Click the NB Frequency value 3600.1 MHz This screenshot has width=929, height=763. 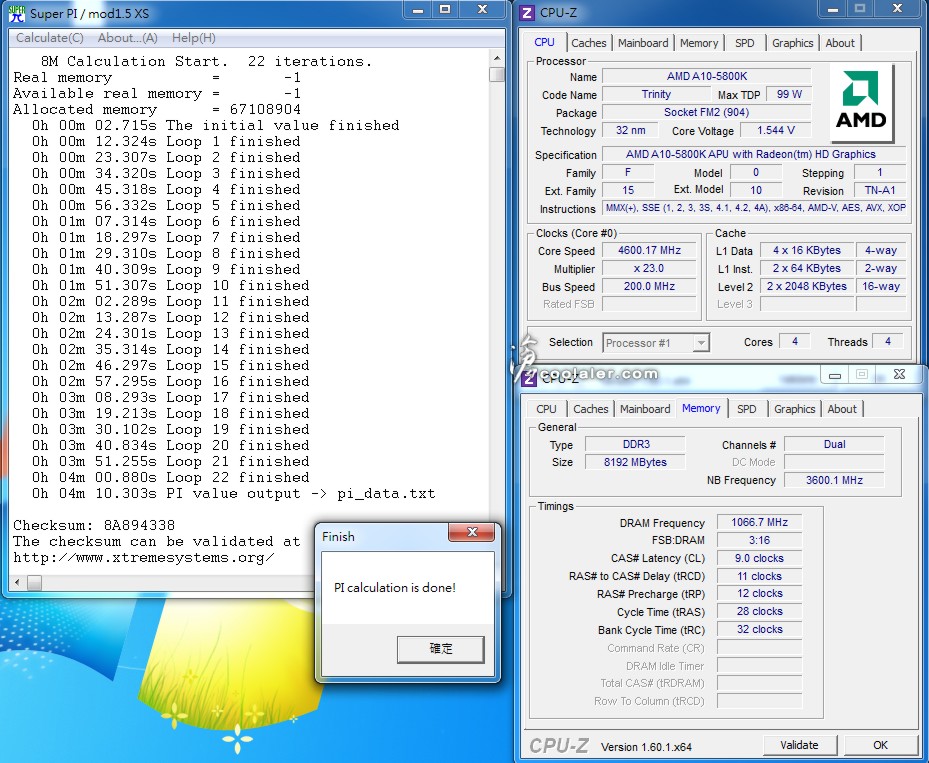(834, 480)
